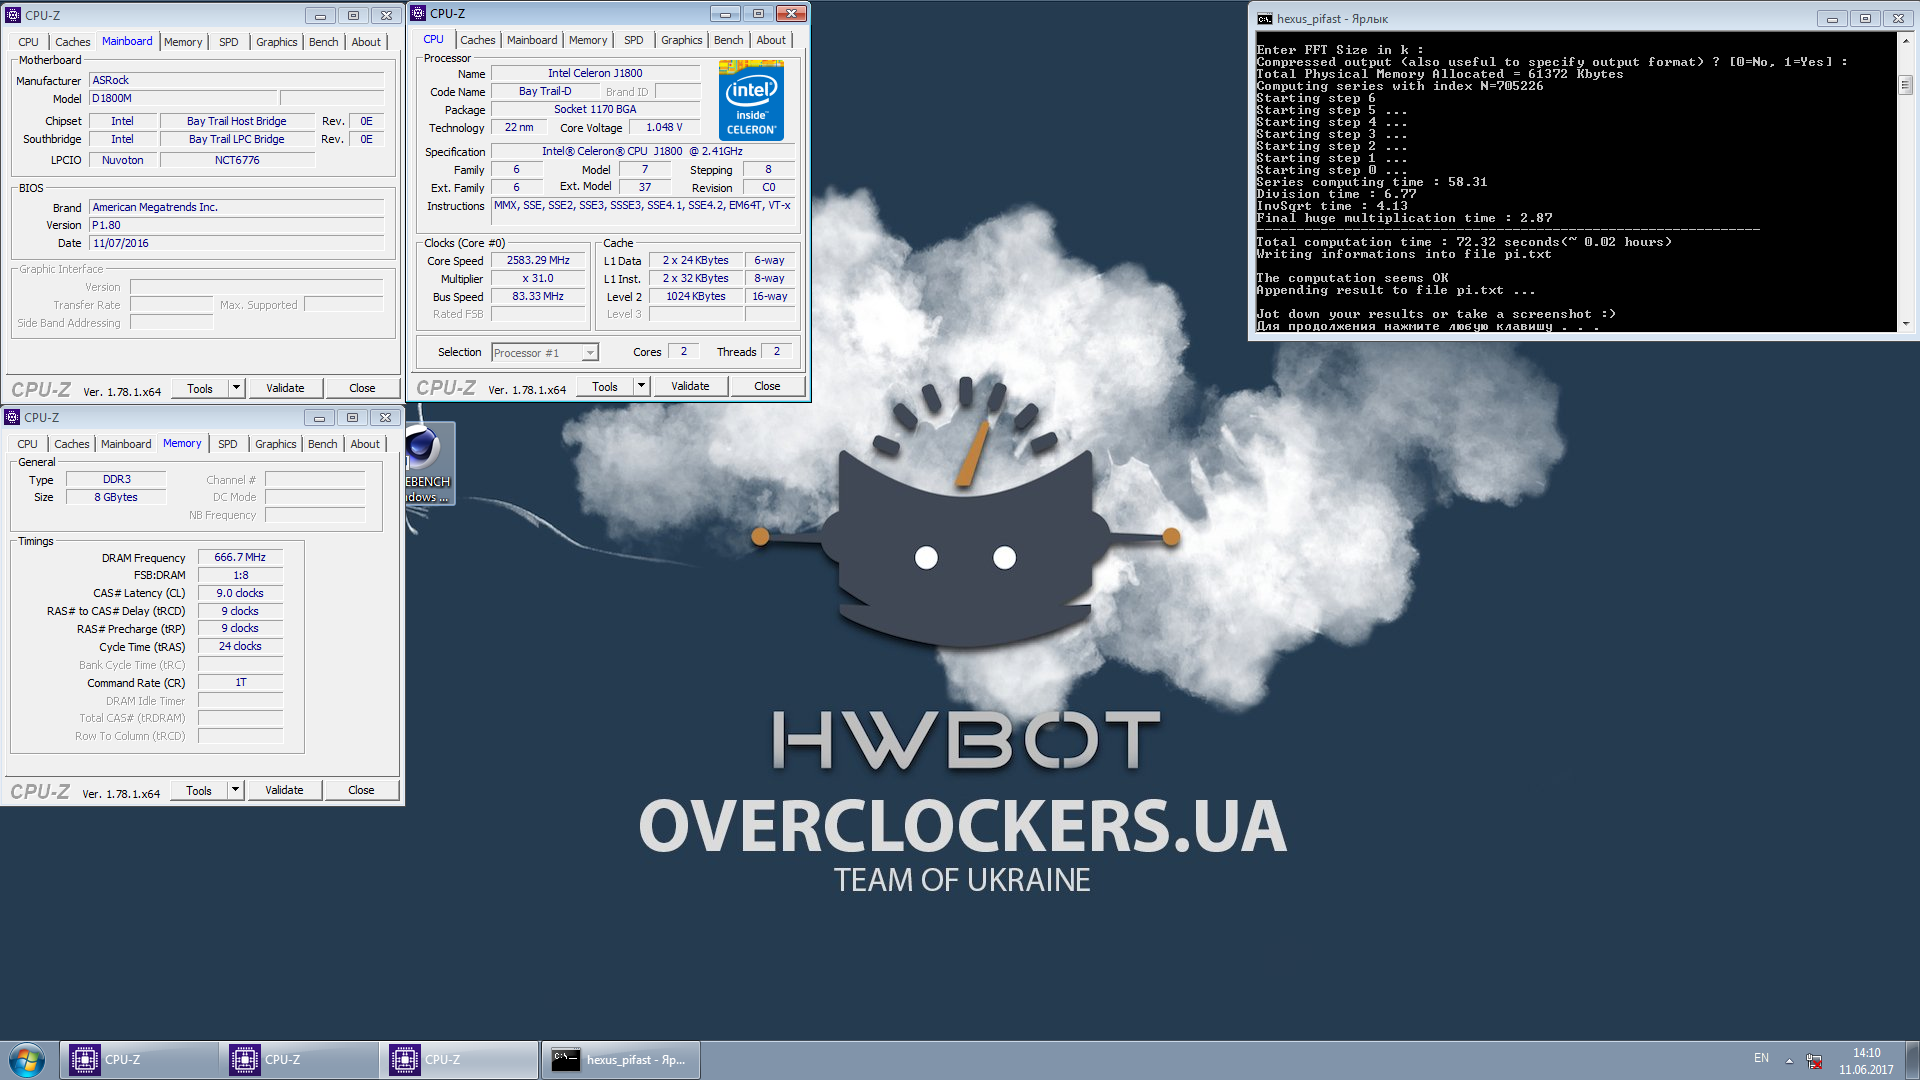Click Core Speed value 2583.29 MHz
The width and height of the screenshot is (1920, 1080).
(538, 260)
